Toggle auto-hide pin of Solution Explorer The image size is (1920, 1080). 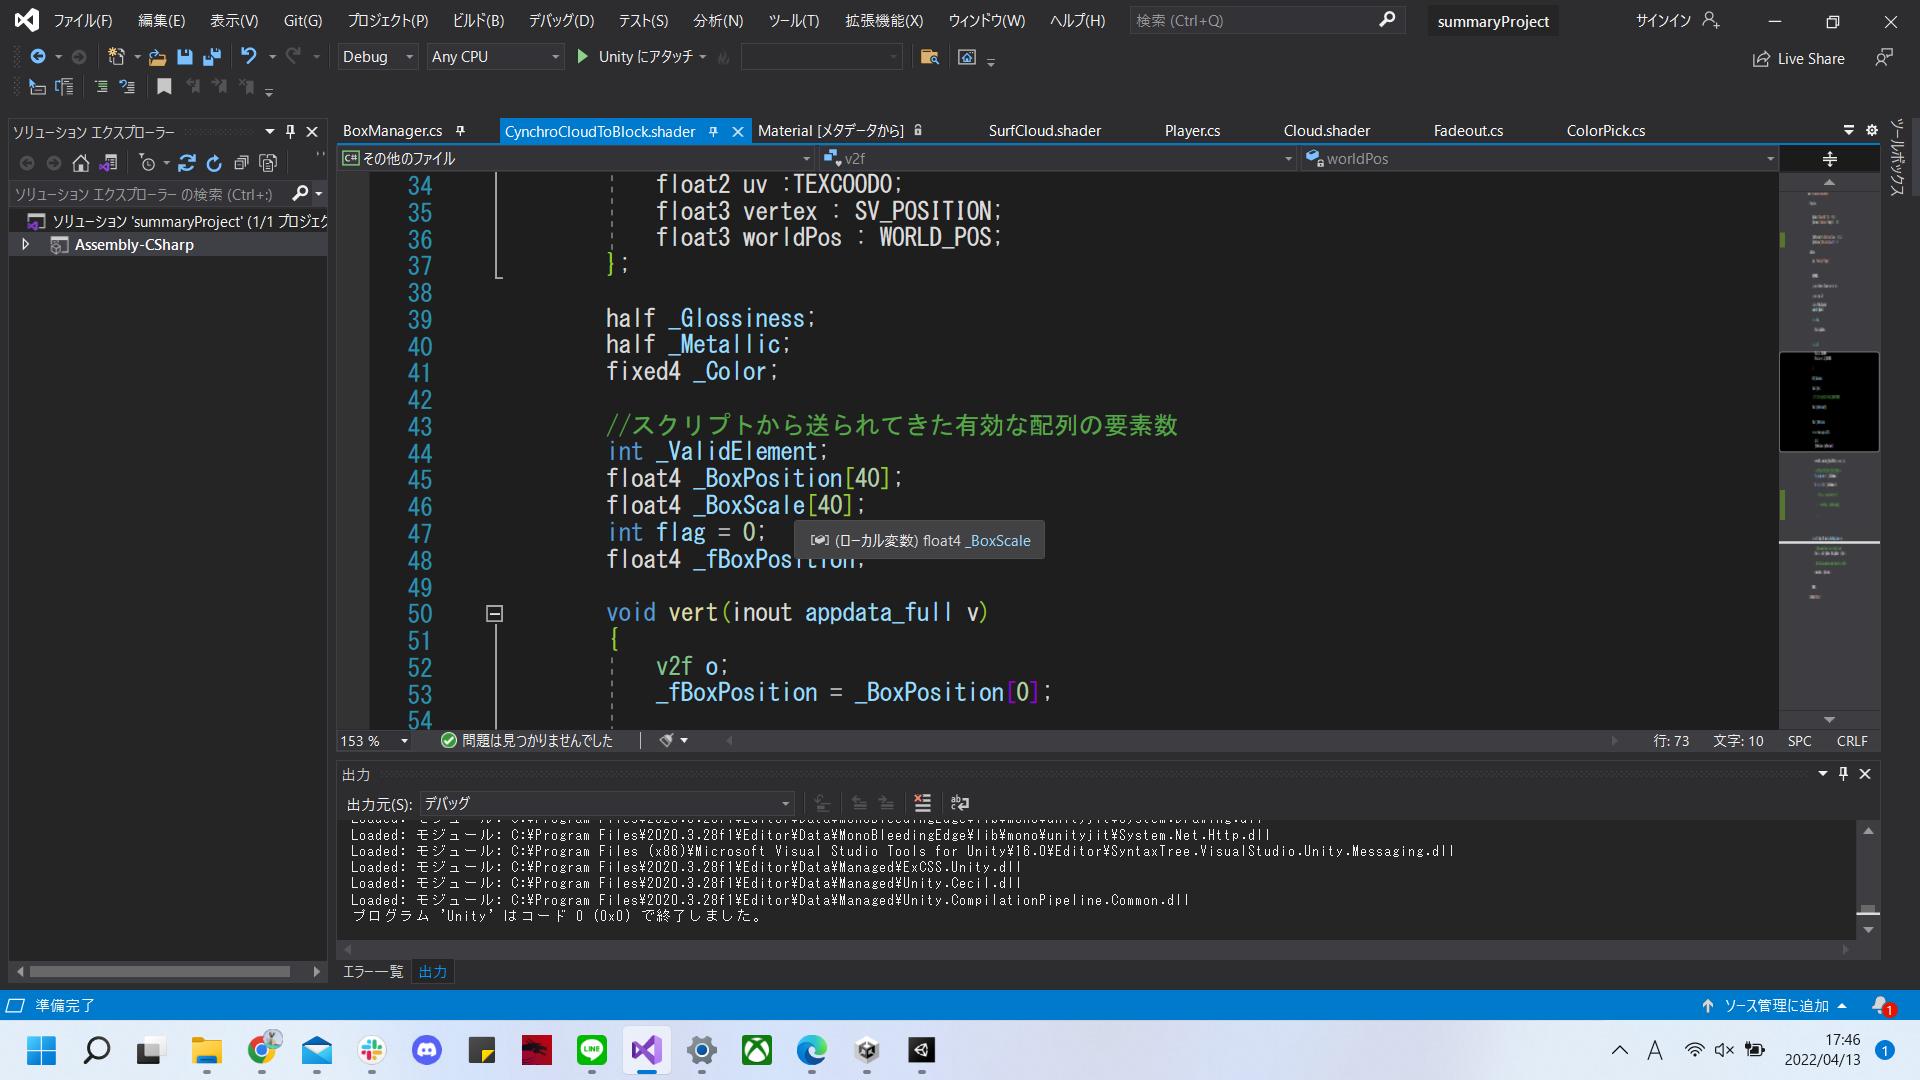point(290,131)
